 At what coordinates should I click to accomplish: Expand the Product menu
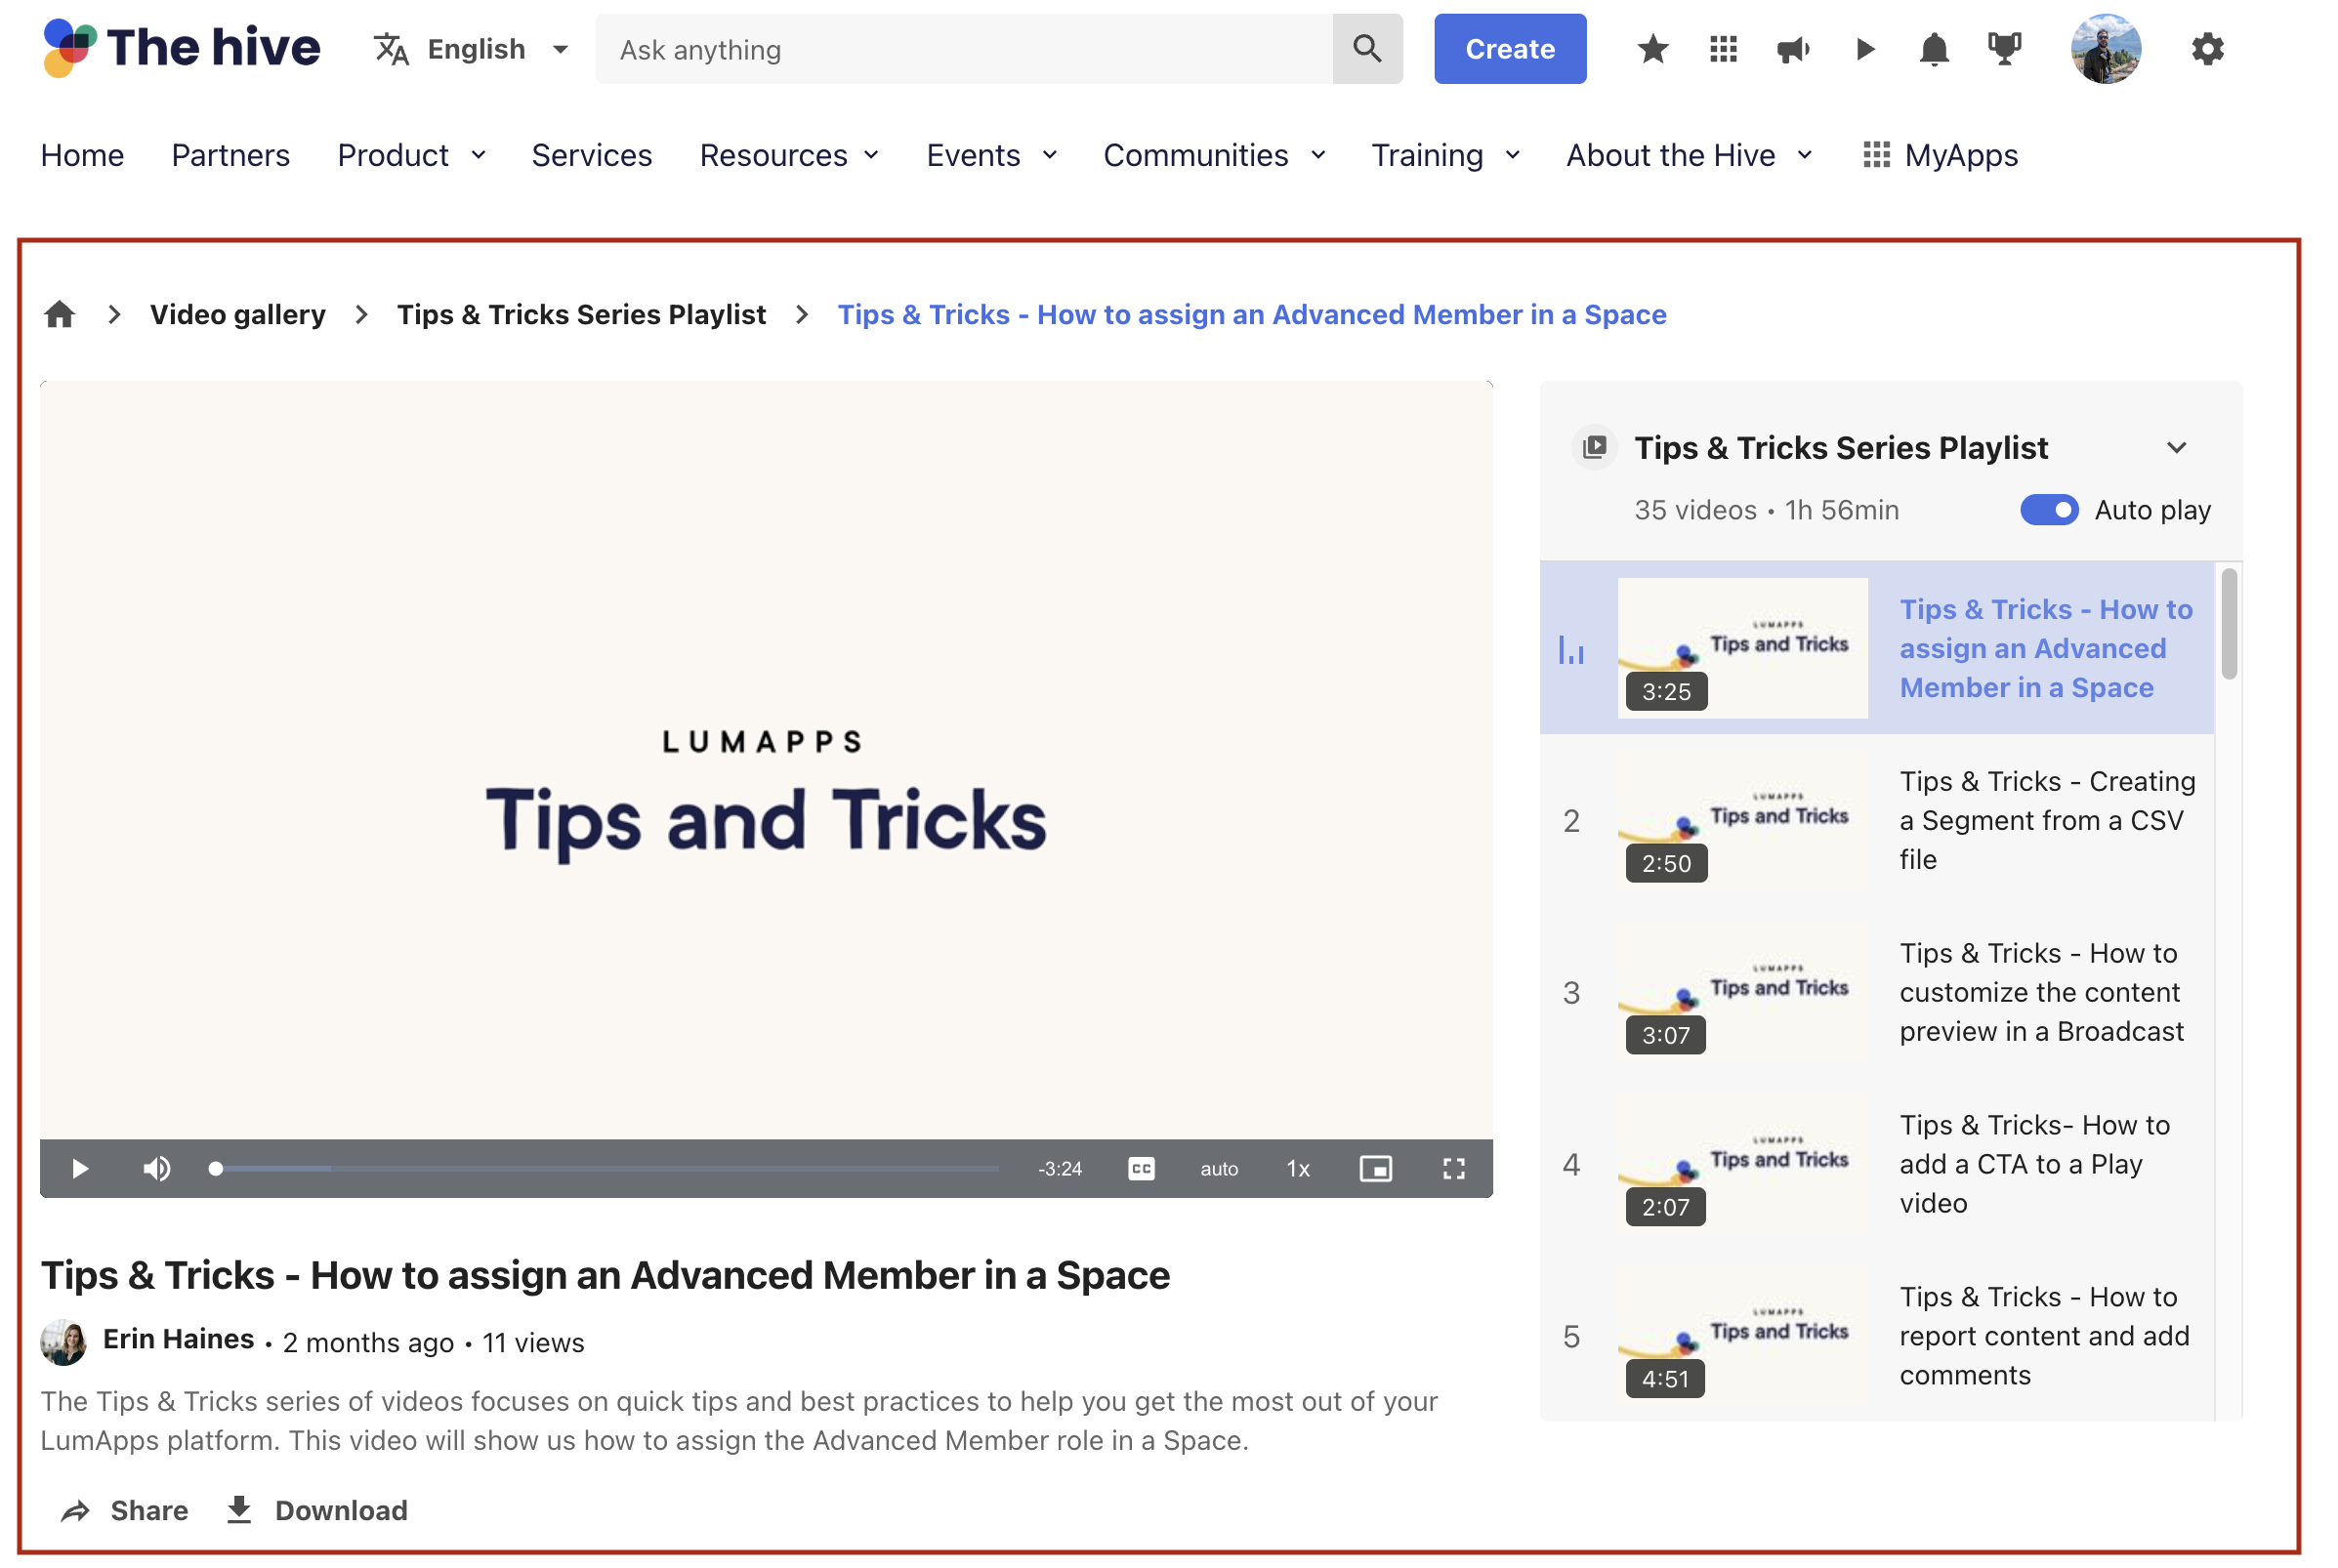point(412,155)
